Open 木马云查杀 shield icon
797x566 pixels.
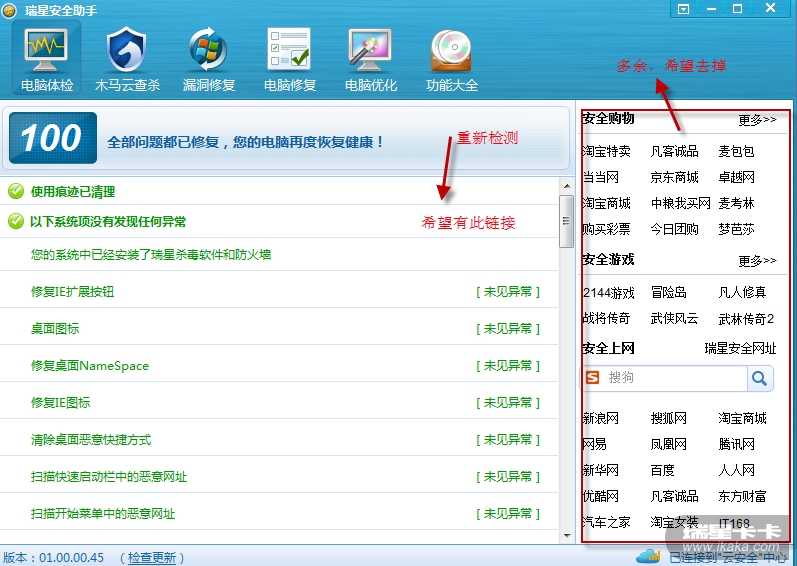coord(127,49)
